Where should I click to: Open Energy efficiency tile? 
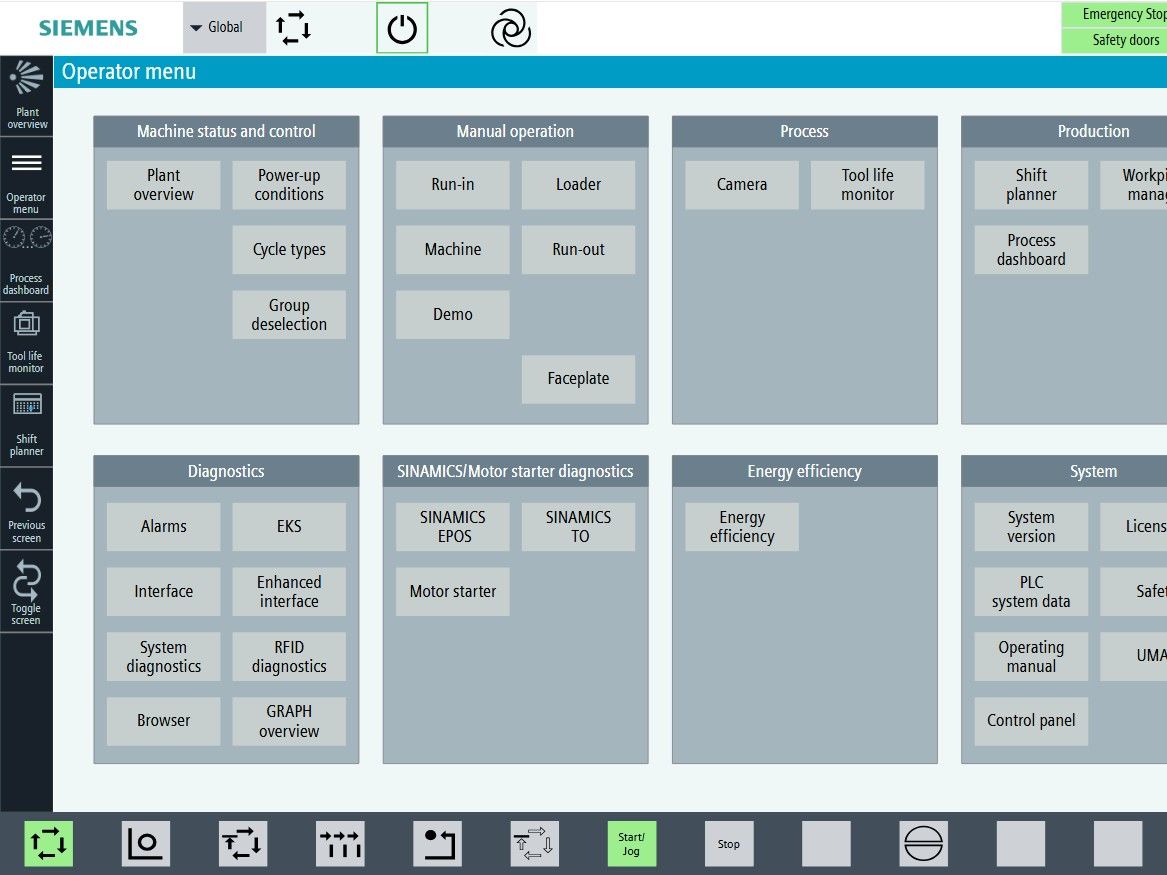click(x=742, y=527)
